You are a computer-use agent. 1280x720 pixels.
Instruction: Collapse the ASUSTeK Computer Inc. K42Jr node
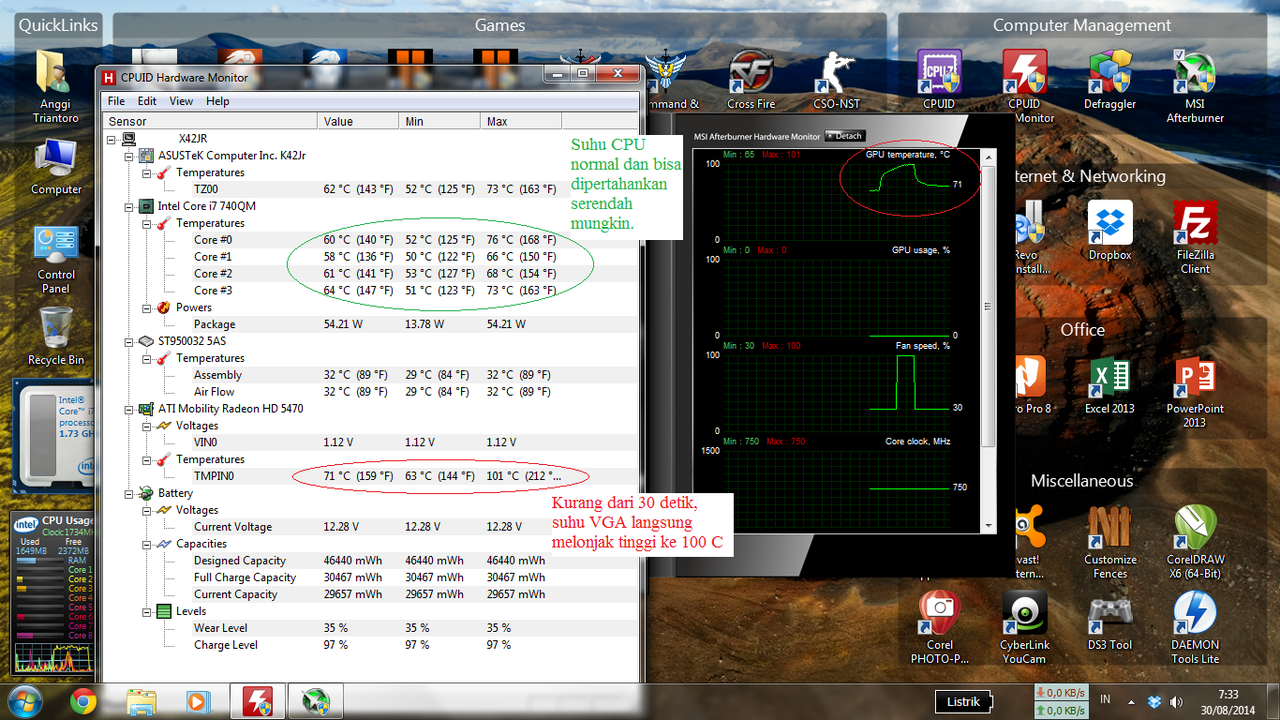click(129, 155)
